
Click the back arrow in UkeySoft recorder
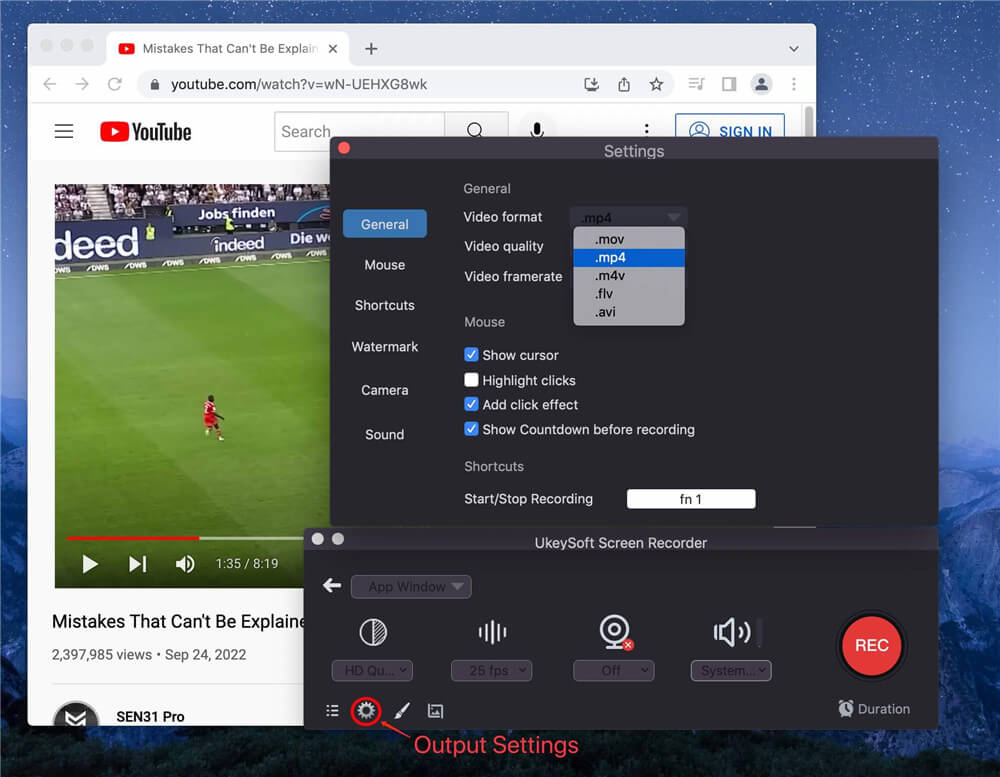[x=332, y=585]
